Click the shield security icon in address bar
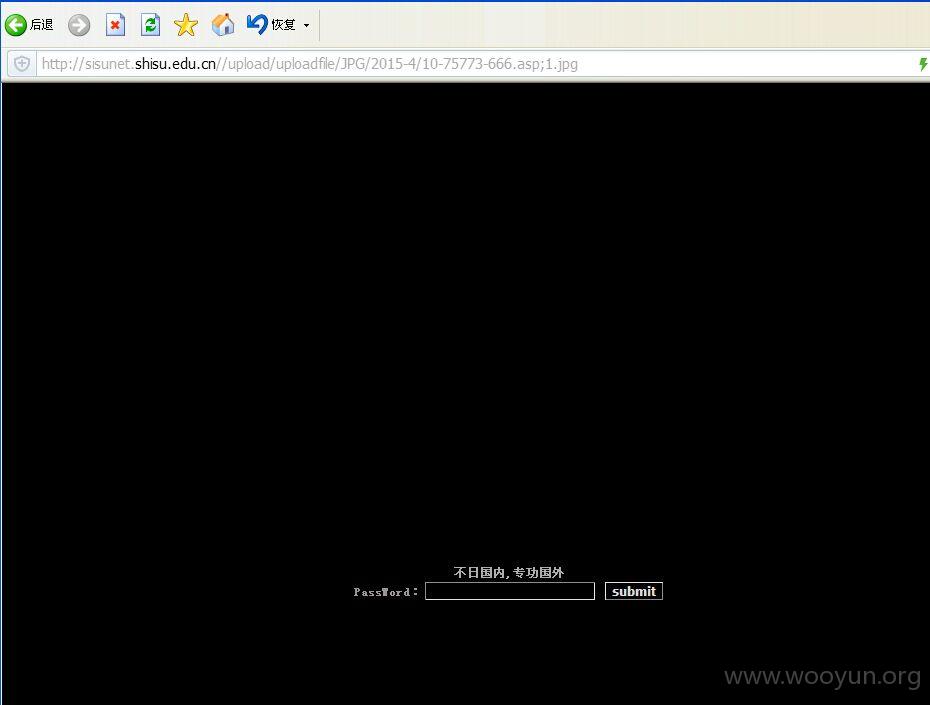 22,63
